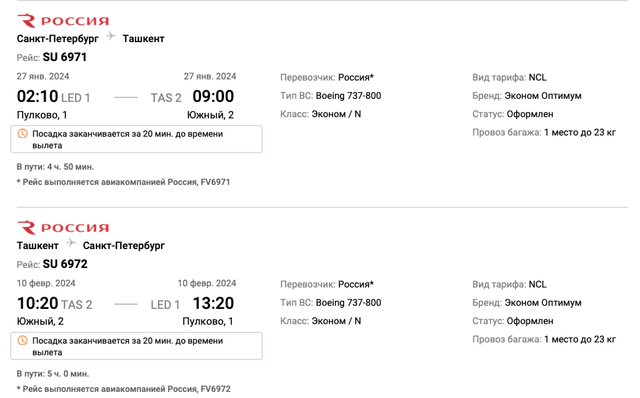Click the 09:00 arrival time at TAS
Screen dimensions: 640x398
(213, 97)
